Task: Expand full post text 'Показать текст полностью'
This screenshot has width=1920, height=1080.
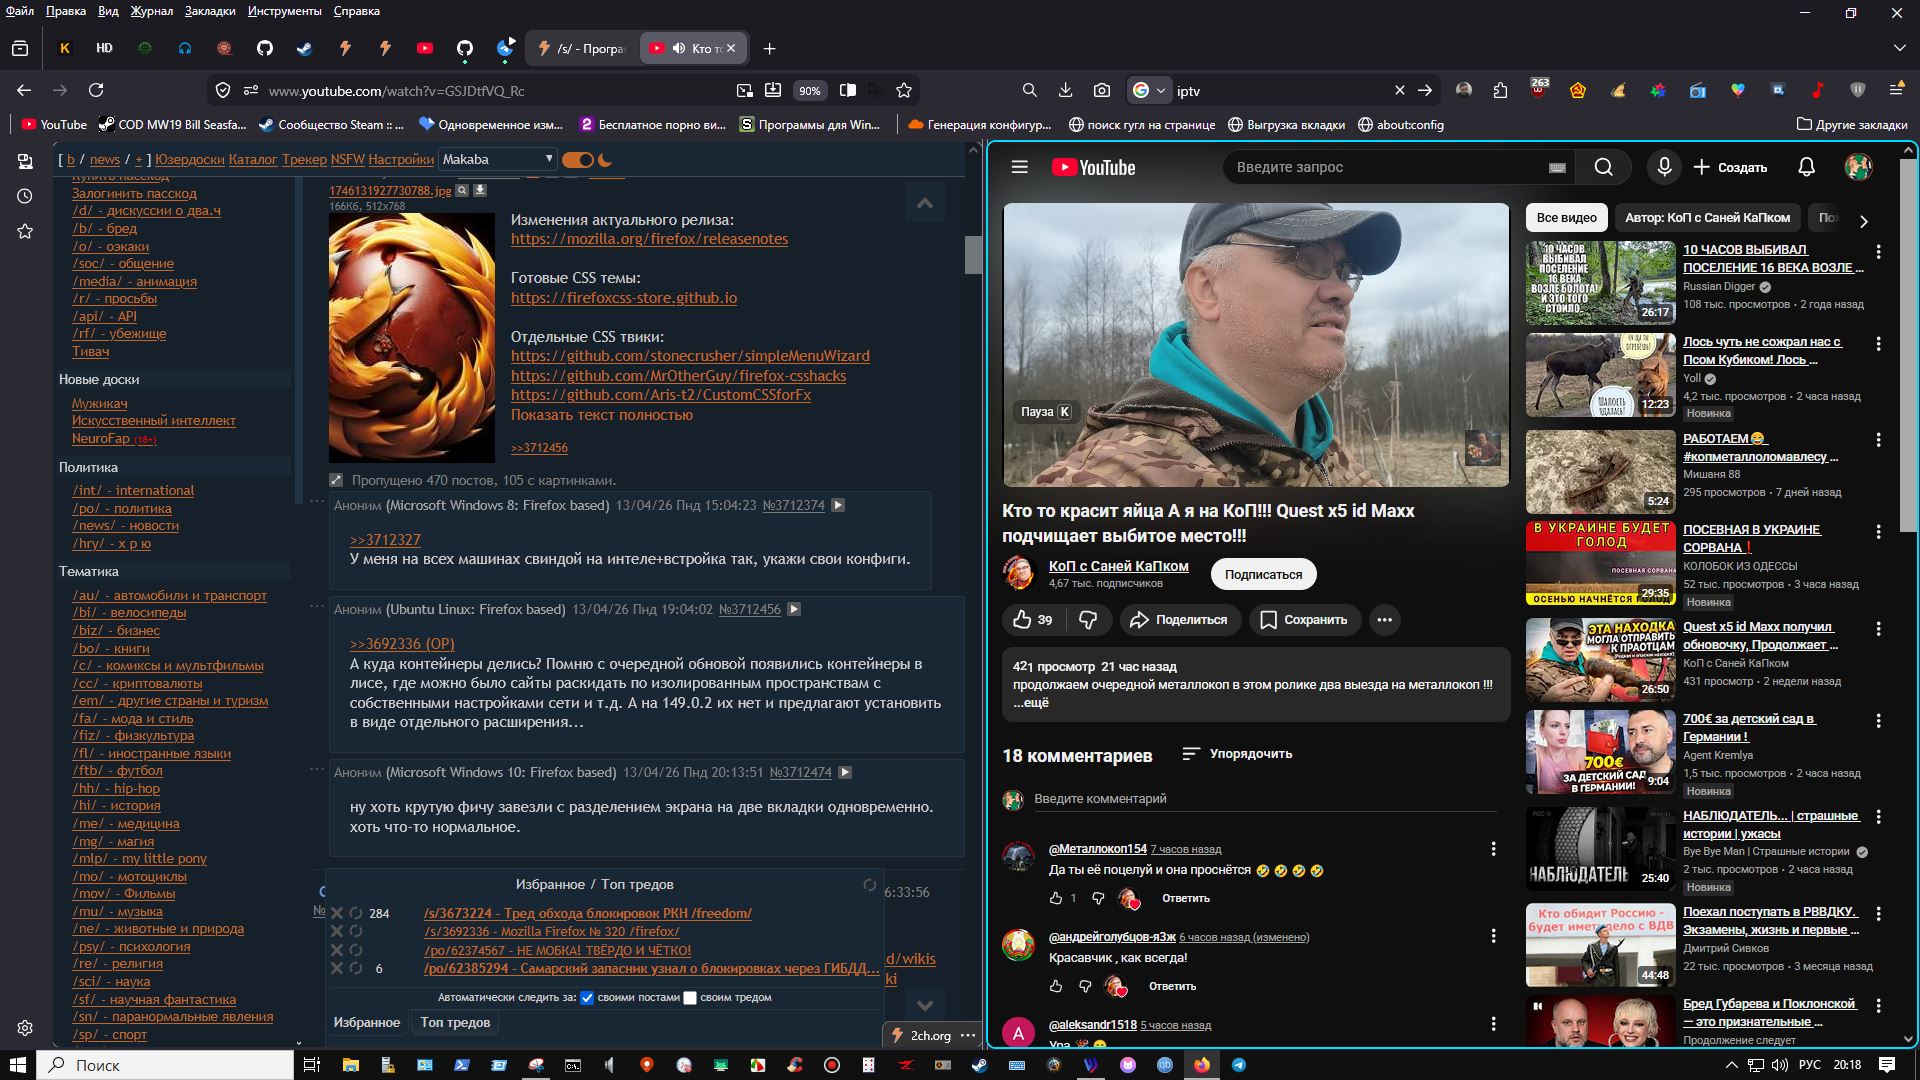Action: (x=602, y=415)
